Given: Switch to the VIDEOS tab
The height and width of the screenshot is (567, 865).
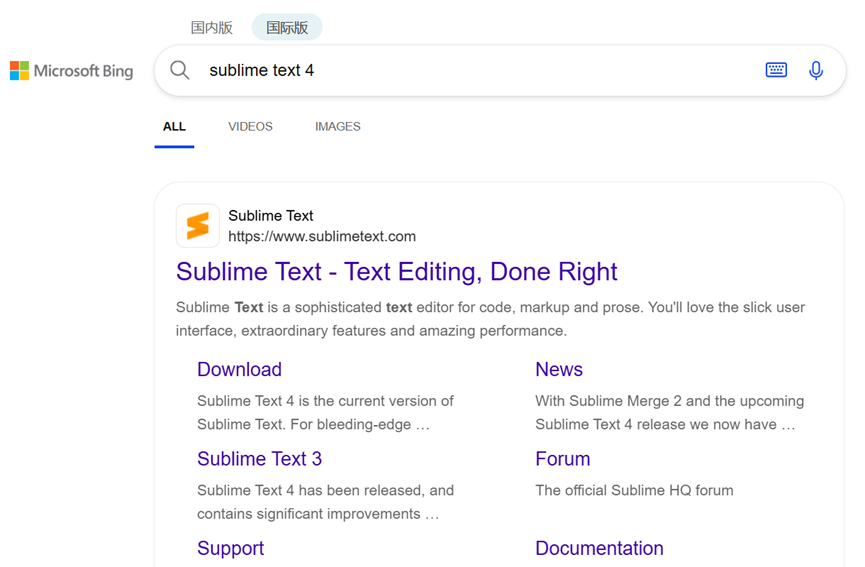Looking at the screenshot, I should click(250, 127).
